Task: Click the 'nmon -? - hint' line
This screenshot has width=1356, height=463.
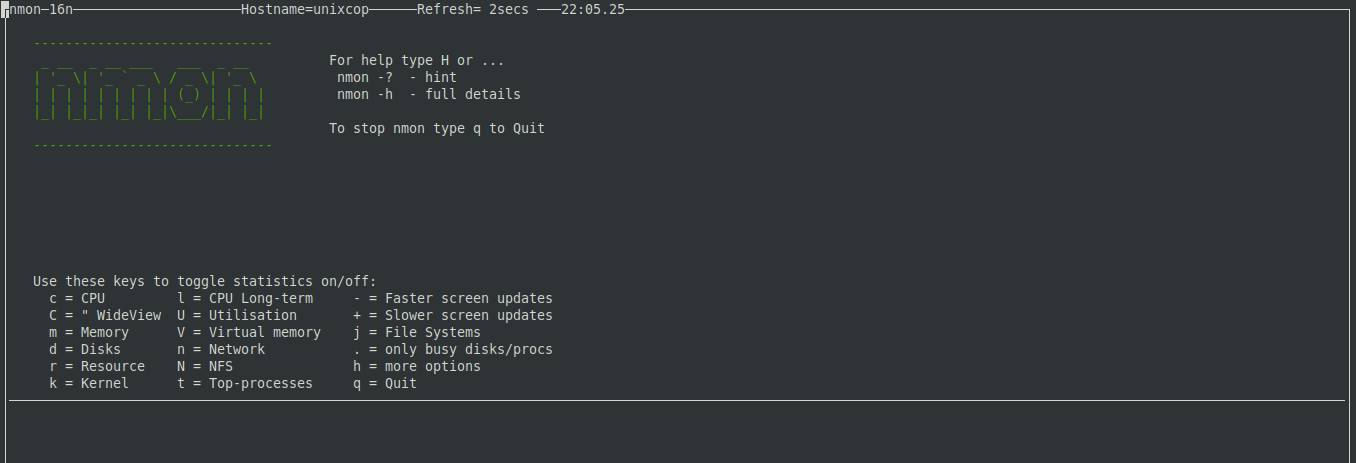Action: (397, 77)
